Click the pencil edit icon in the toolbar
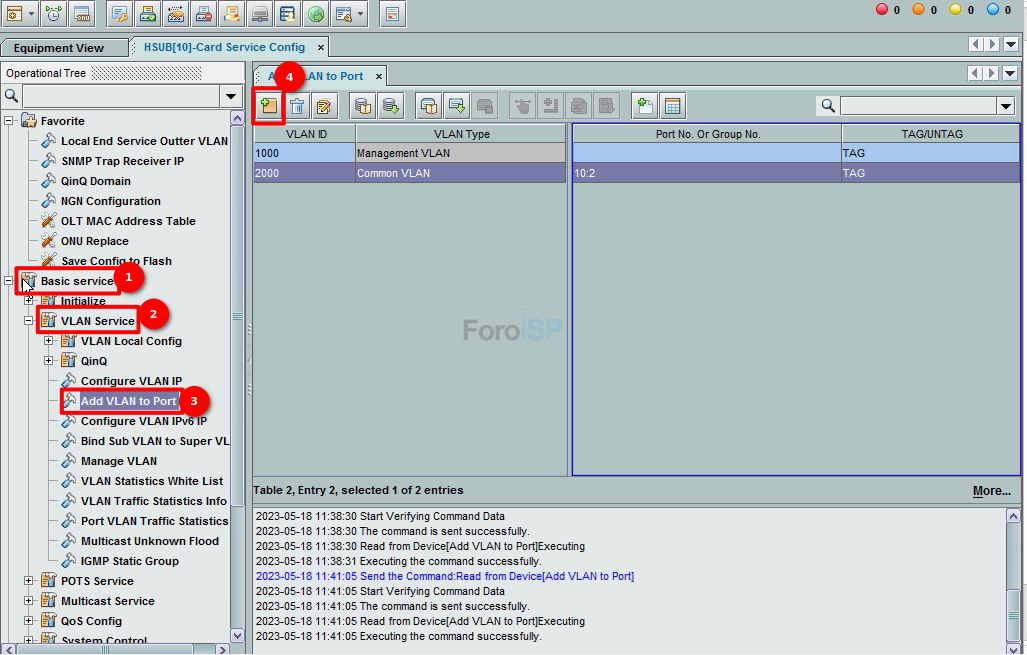 pos(323,106)
